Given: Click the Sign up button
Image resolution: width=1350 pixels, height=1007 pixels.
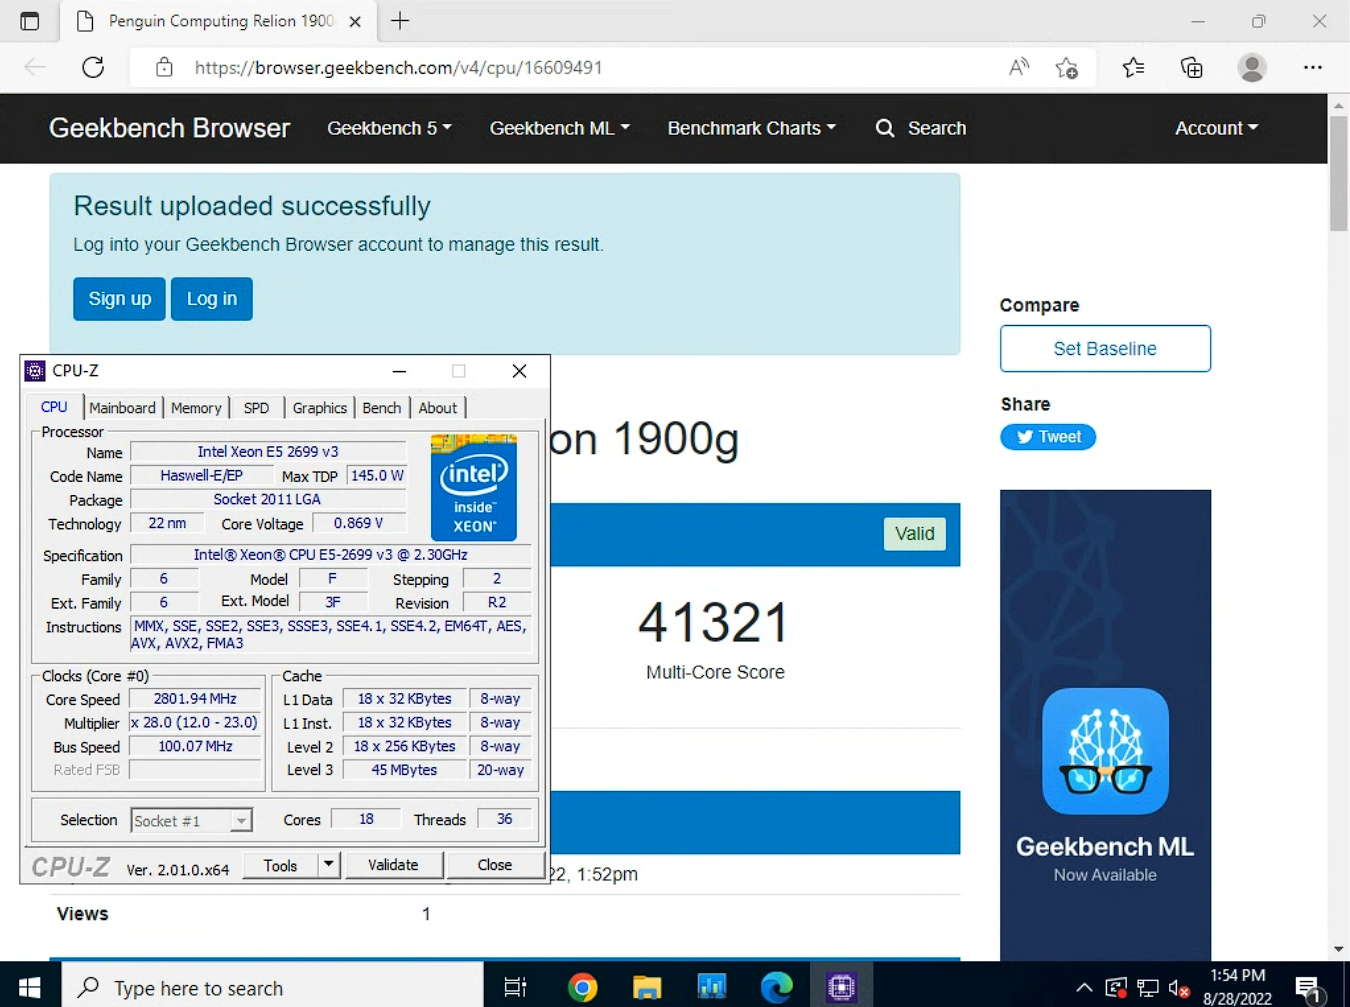Looking at the screenshot, I should (119, 299).
